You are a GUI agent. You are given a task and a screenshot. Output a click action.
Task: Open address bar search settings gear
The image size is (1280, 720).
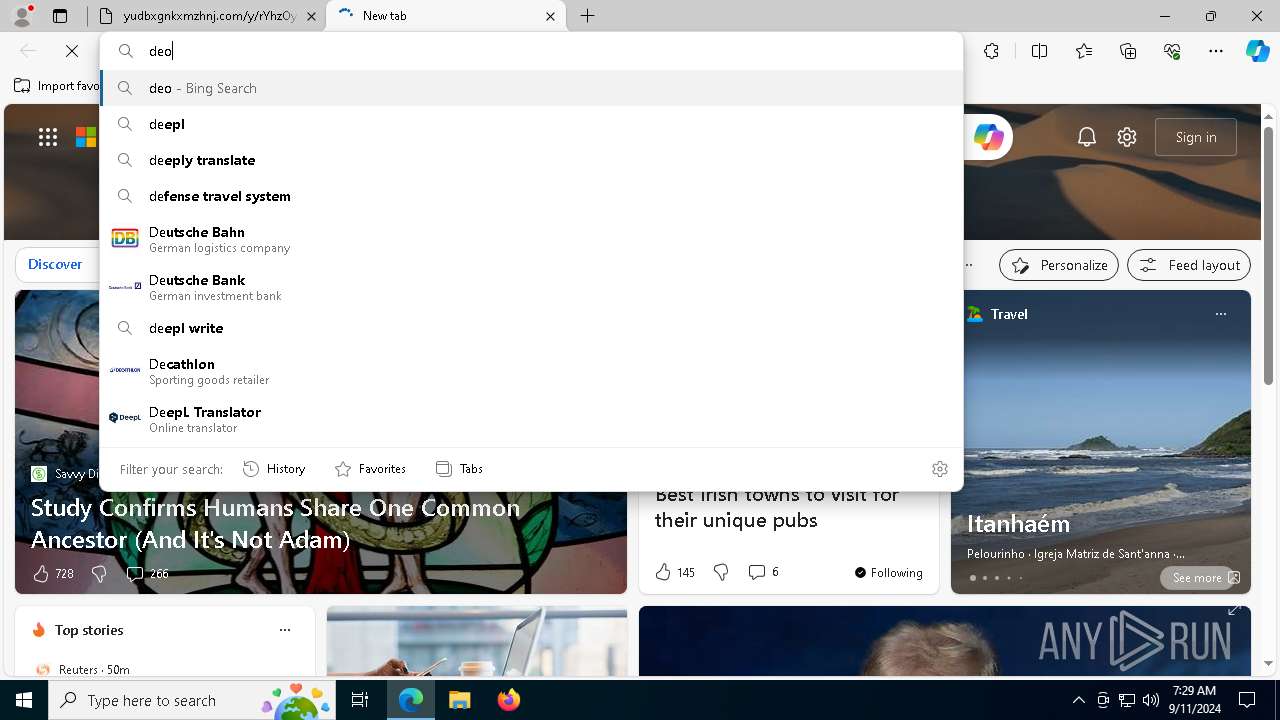tap(939, 469)
